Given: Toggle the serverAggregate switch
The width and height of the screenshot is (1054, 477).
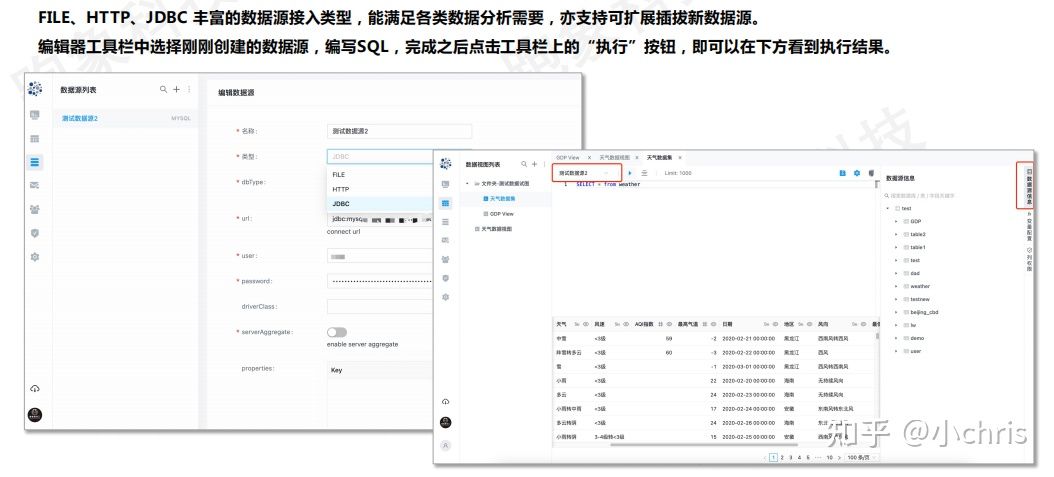Looking at the screenshot, I should pyautogui.click(x=337, y=332).
